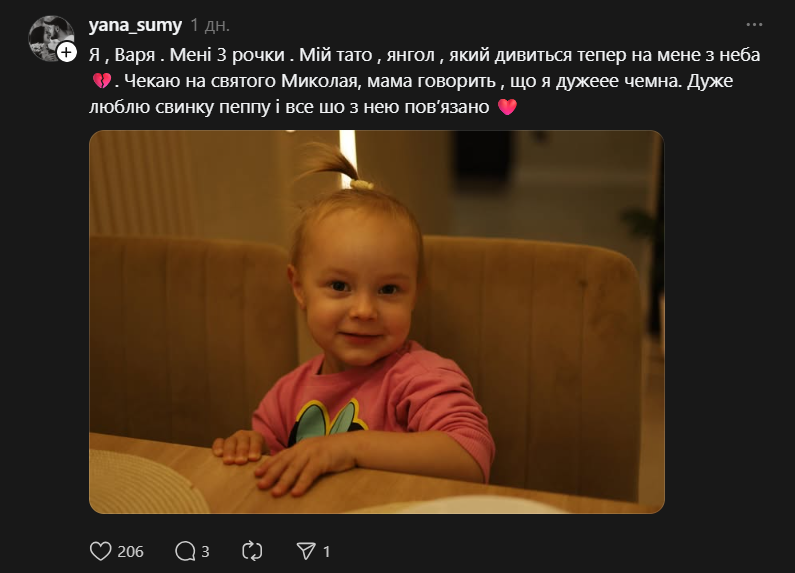This screenshot has height=573, width=795.
Task: Click the '1 дн.' post timestamp
Action: tap(211, 25)
